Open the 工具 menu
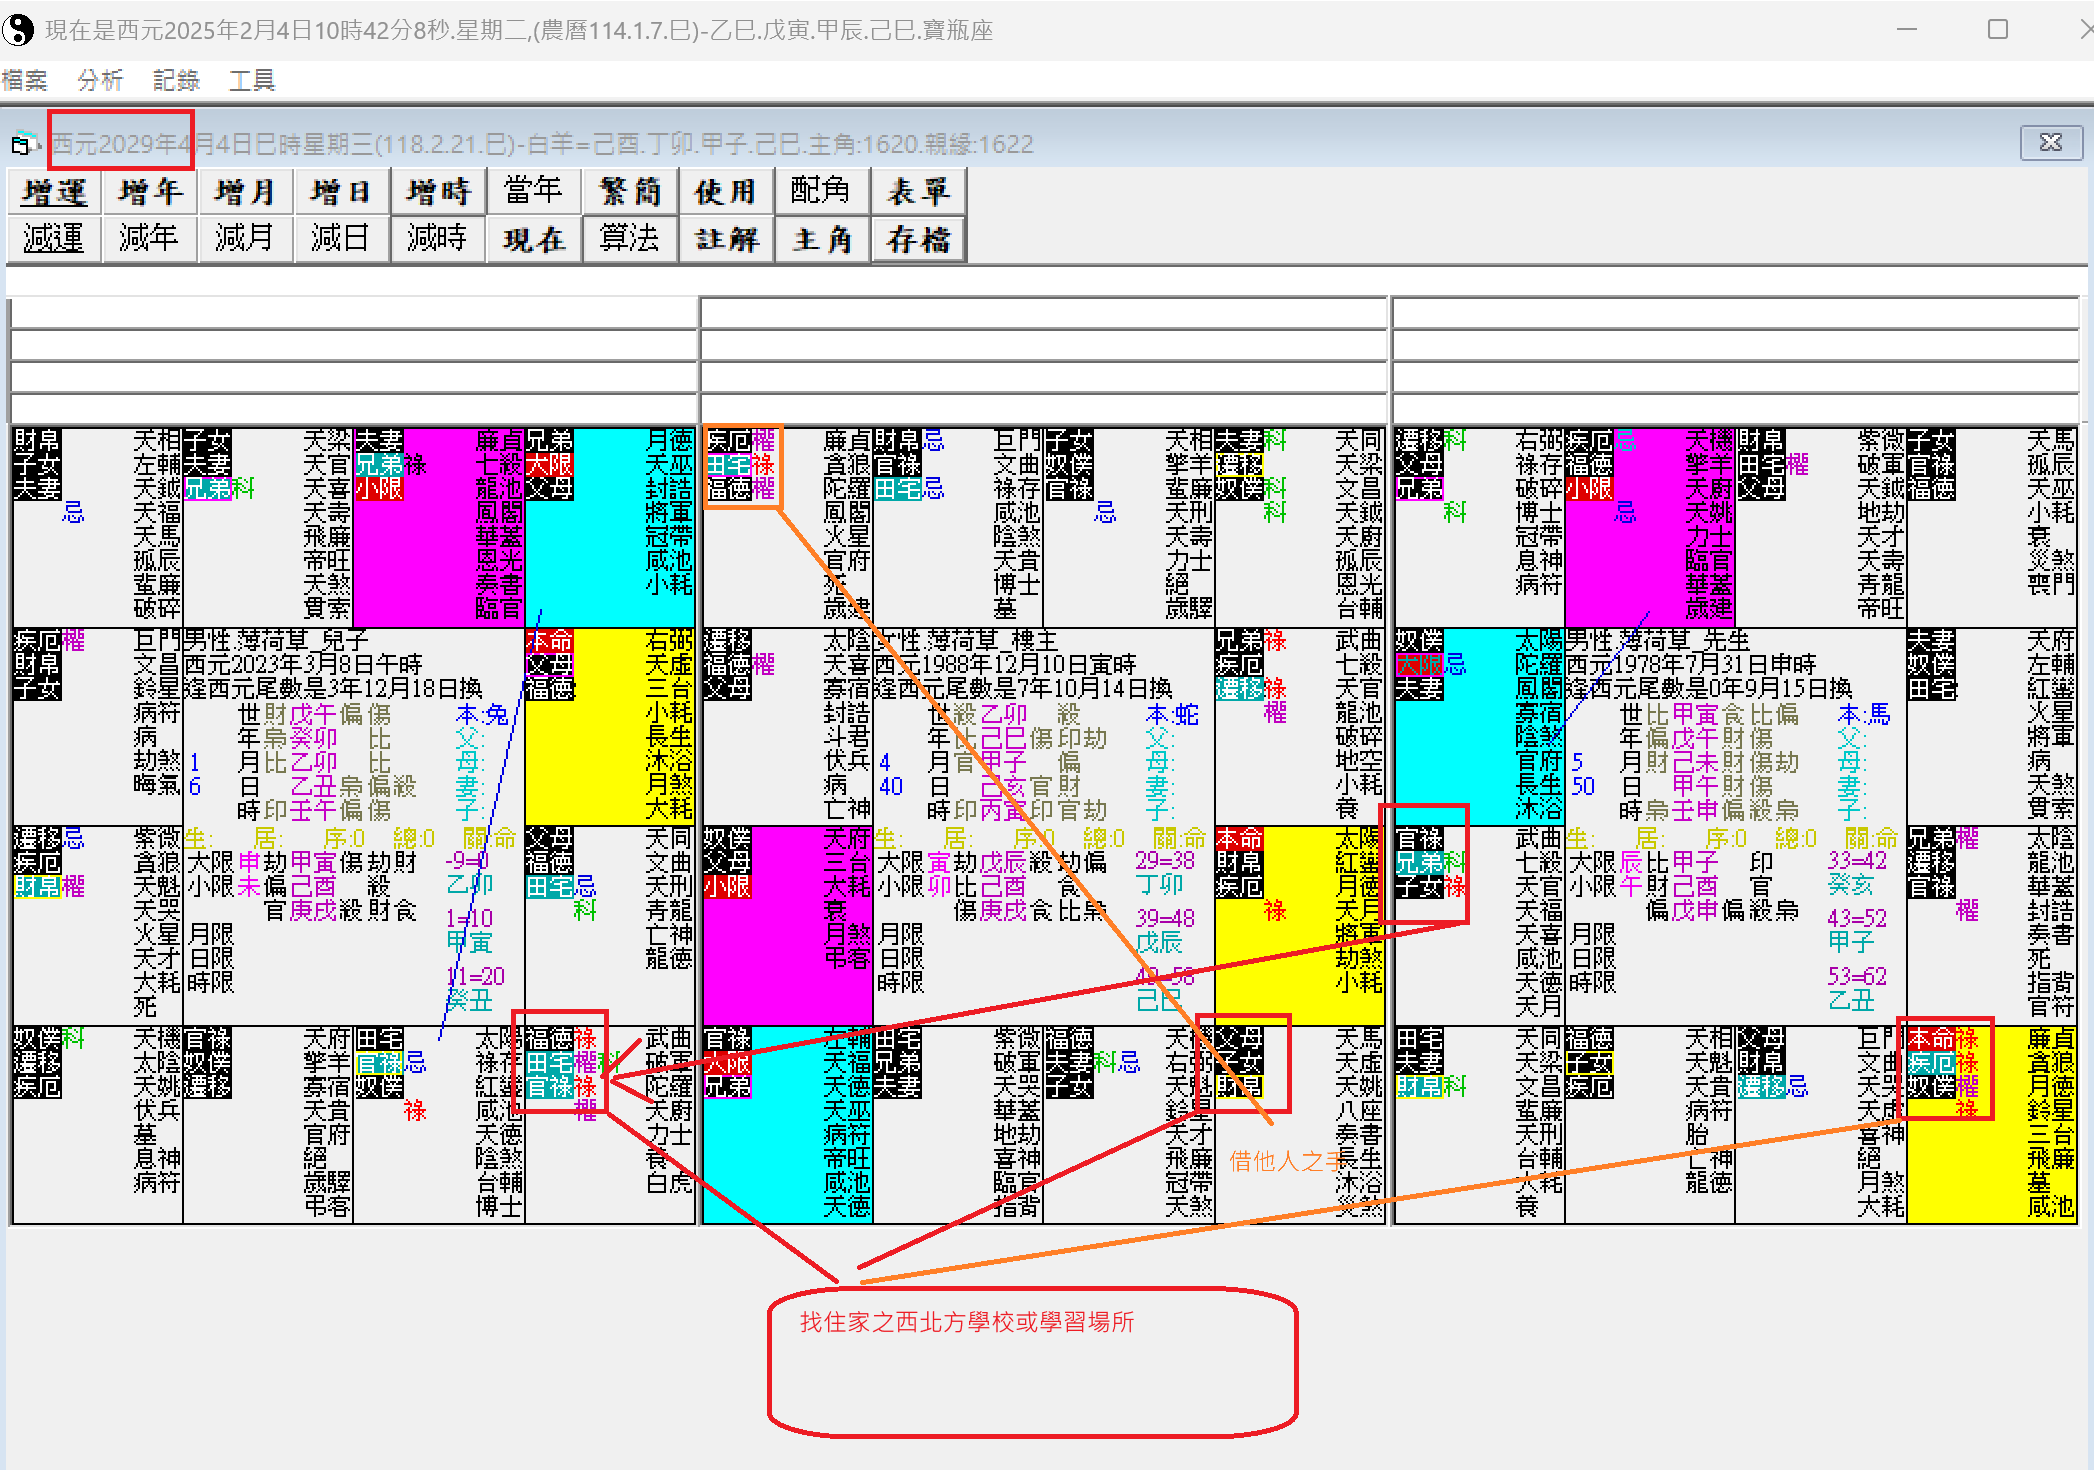This screenshot has width=2094, height=1470. (251, 80)
